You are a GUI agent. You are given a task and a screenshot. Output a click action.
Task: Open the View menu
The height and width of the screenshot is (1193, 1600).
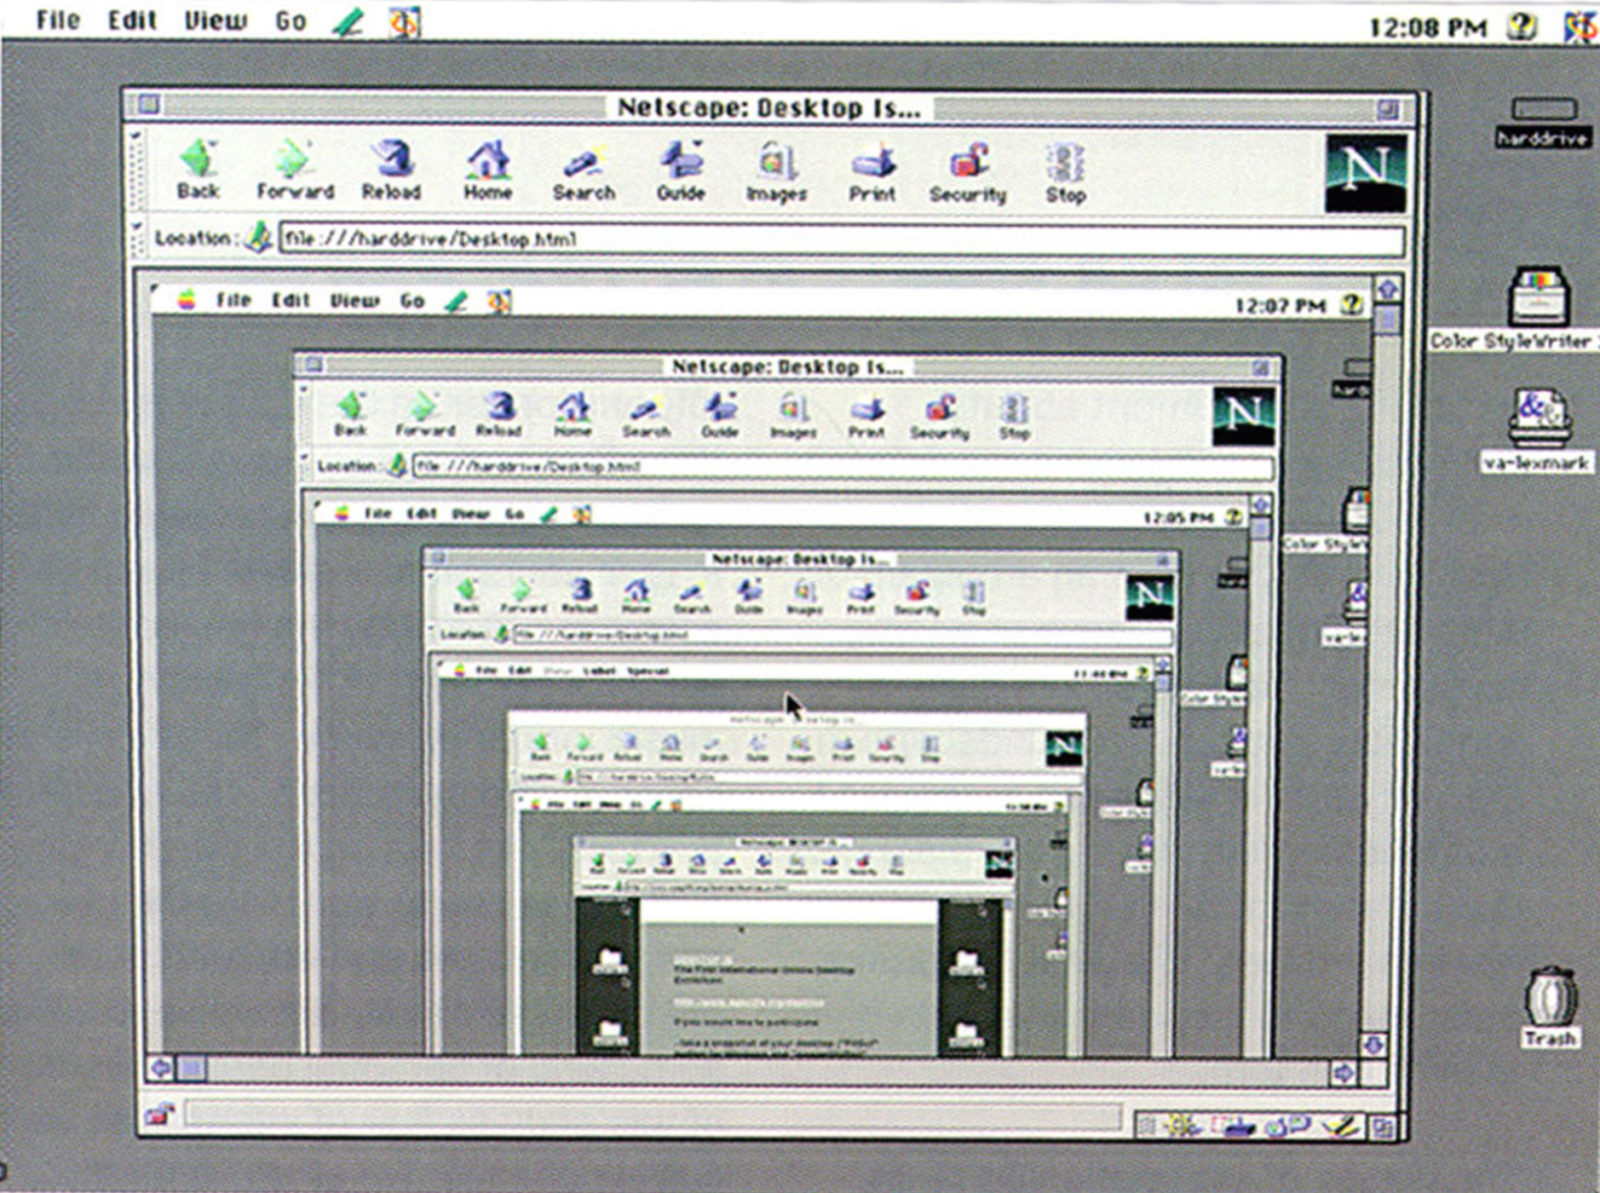pos(215,20)
